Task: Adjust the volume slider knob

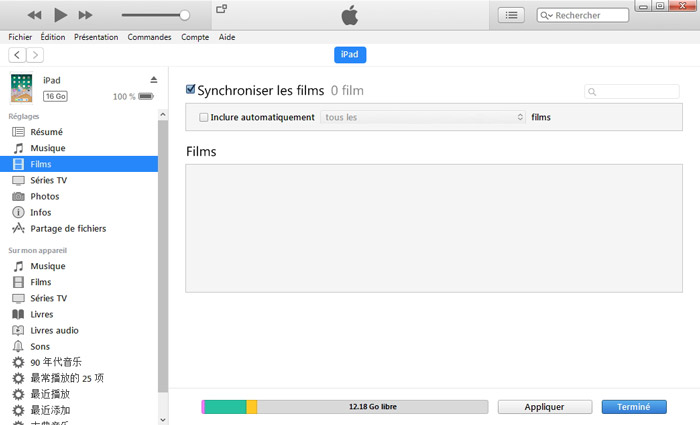Action: 184,15
